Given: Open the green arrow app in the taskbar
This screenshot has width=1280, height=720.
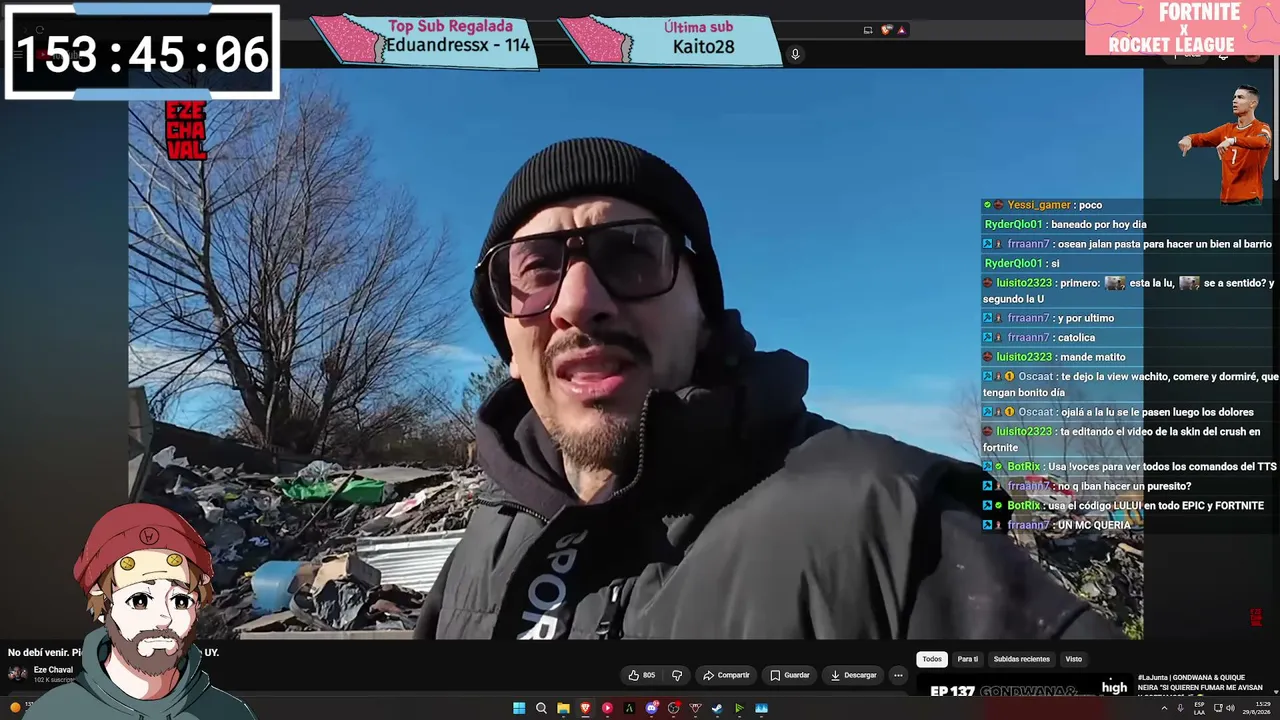Looking at the screenshot, I should 739,708.
